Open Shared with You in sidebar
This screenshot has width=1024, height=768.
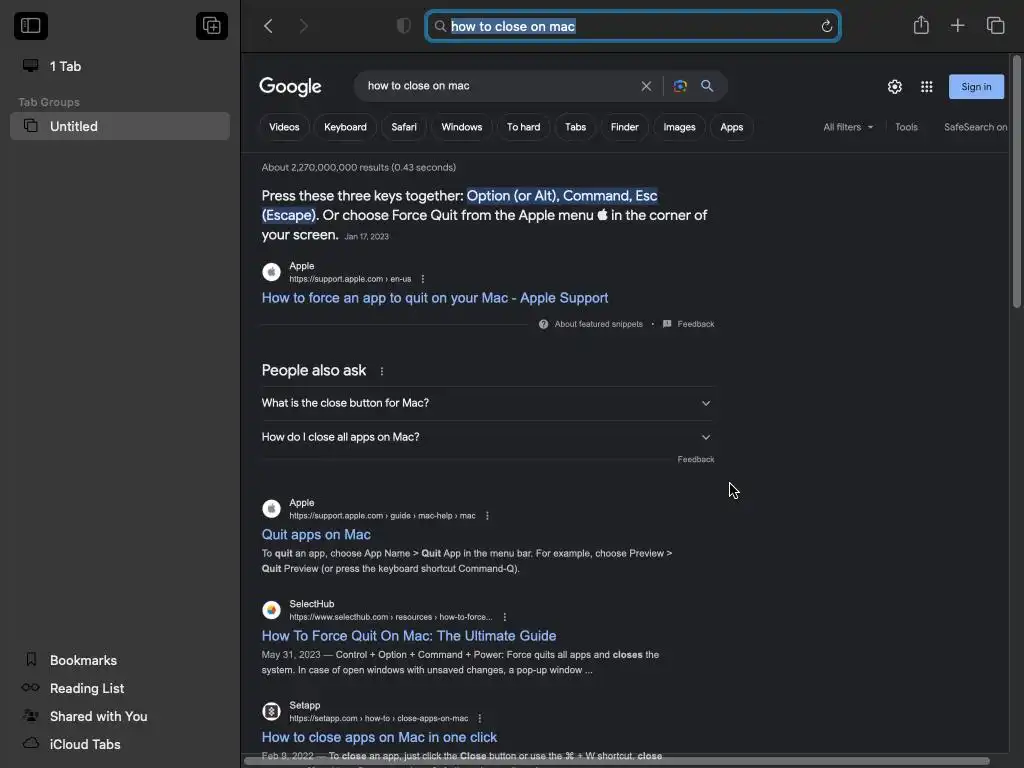pos(98,716)
